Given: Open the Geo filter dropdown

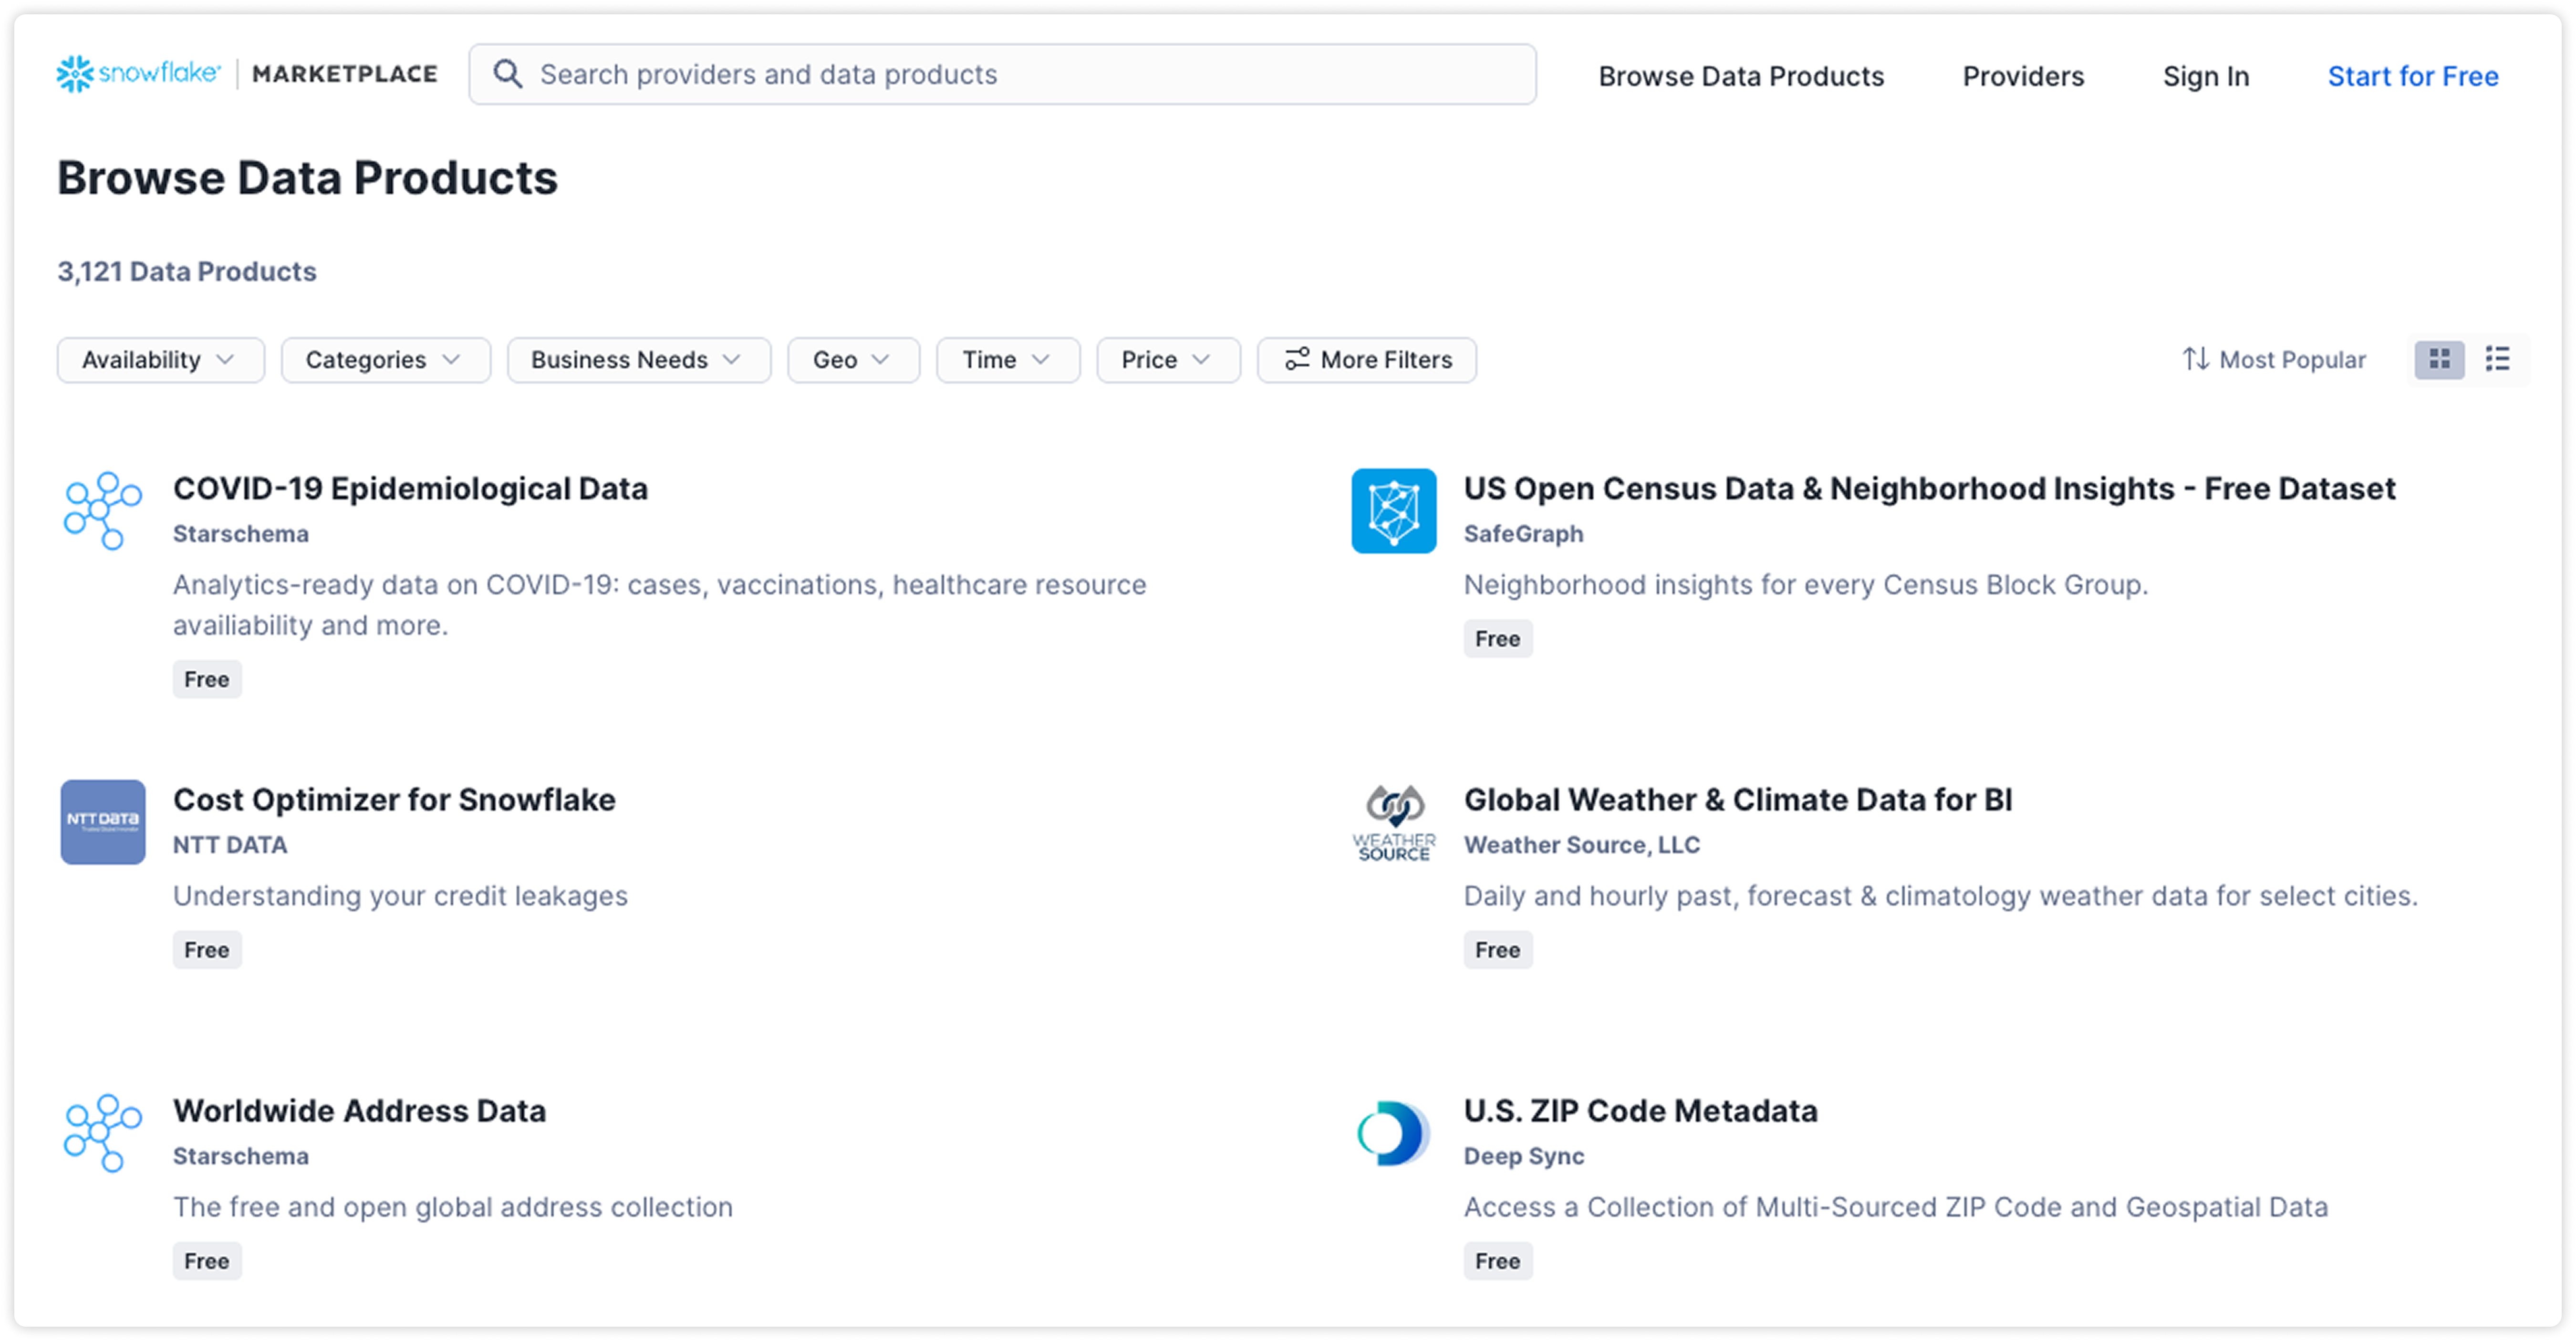Looking at the screenshot, I should 852,360.
